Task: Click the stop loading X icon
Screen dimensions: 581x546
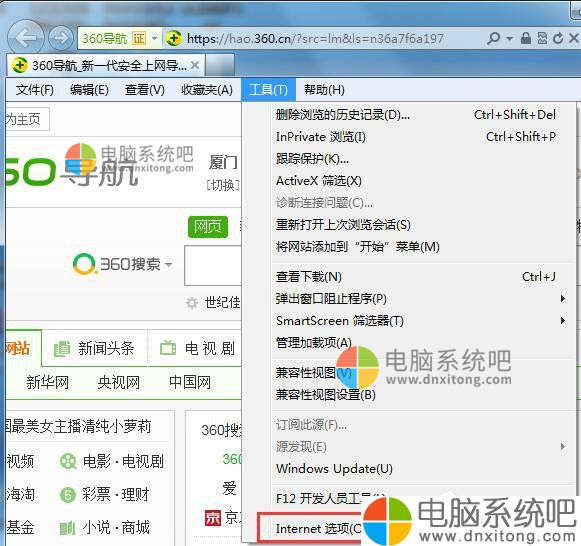Action: click(x=573, y=38)
